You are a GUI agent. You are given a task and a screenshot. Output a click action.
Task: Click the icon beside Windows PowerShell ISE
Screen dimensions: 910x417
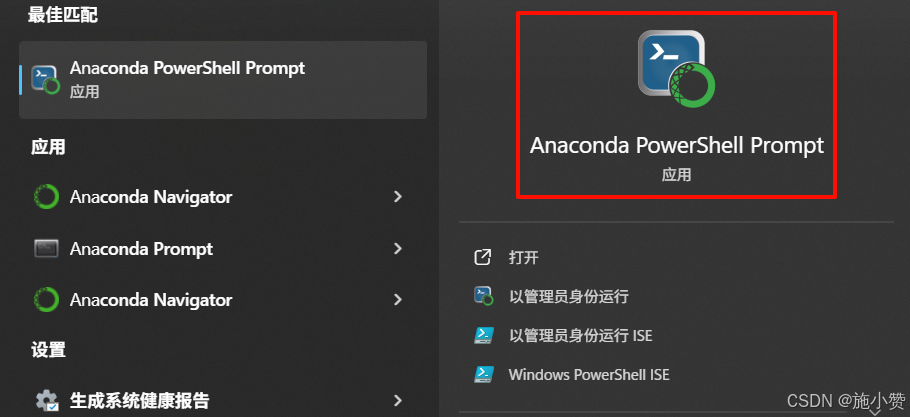[483, 374]
